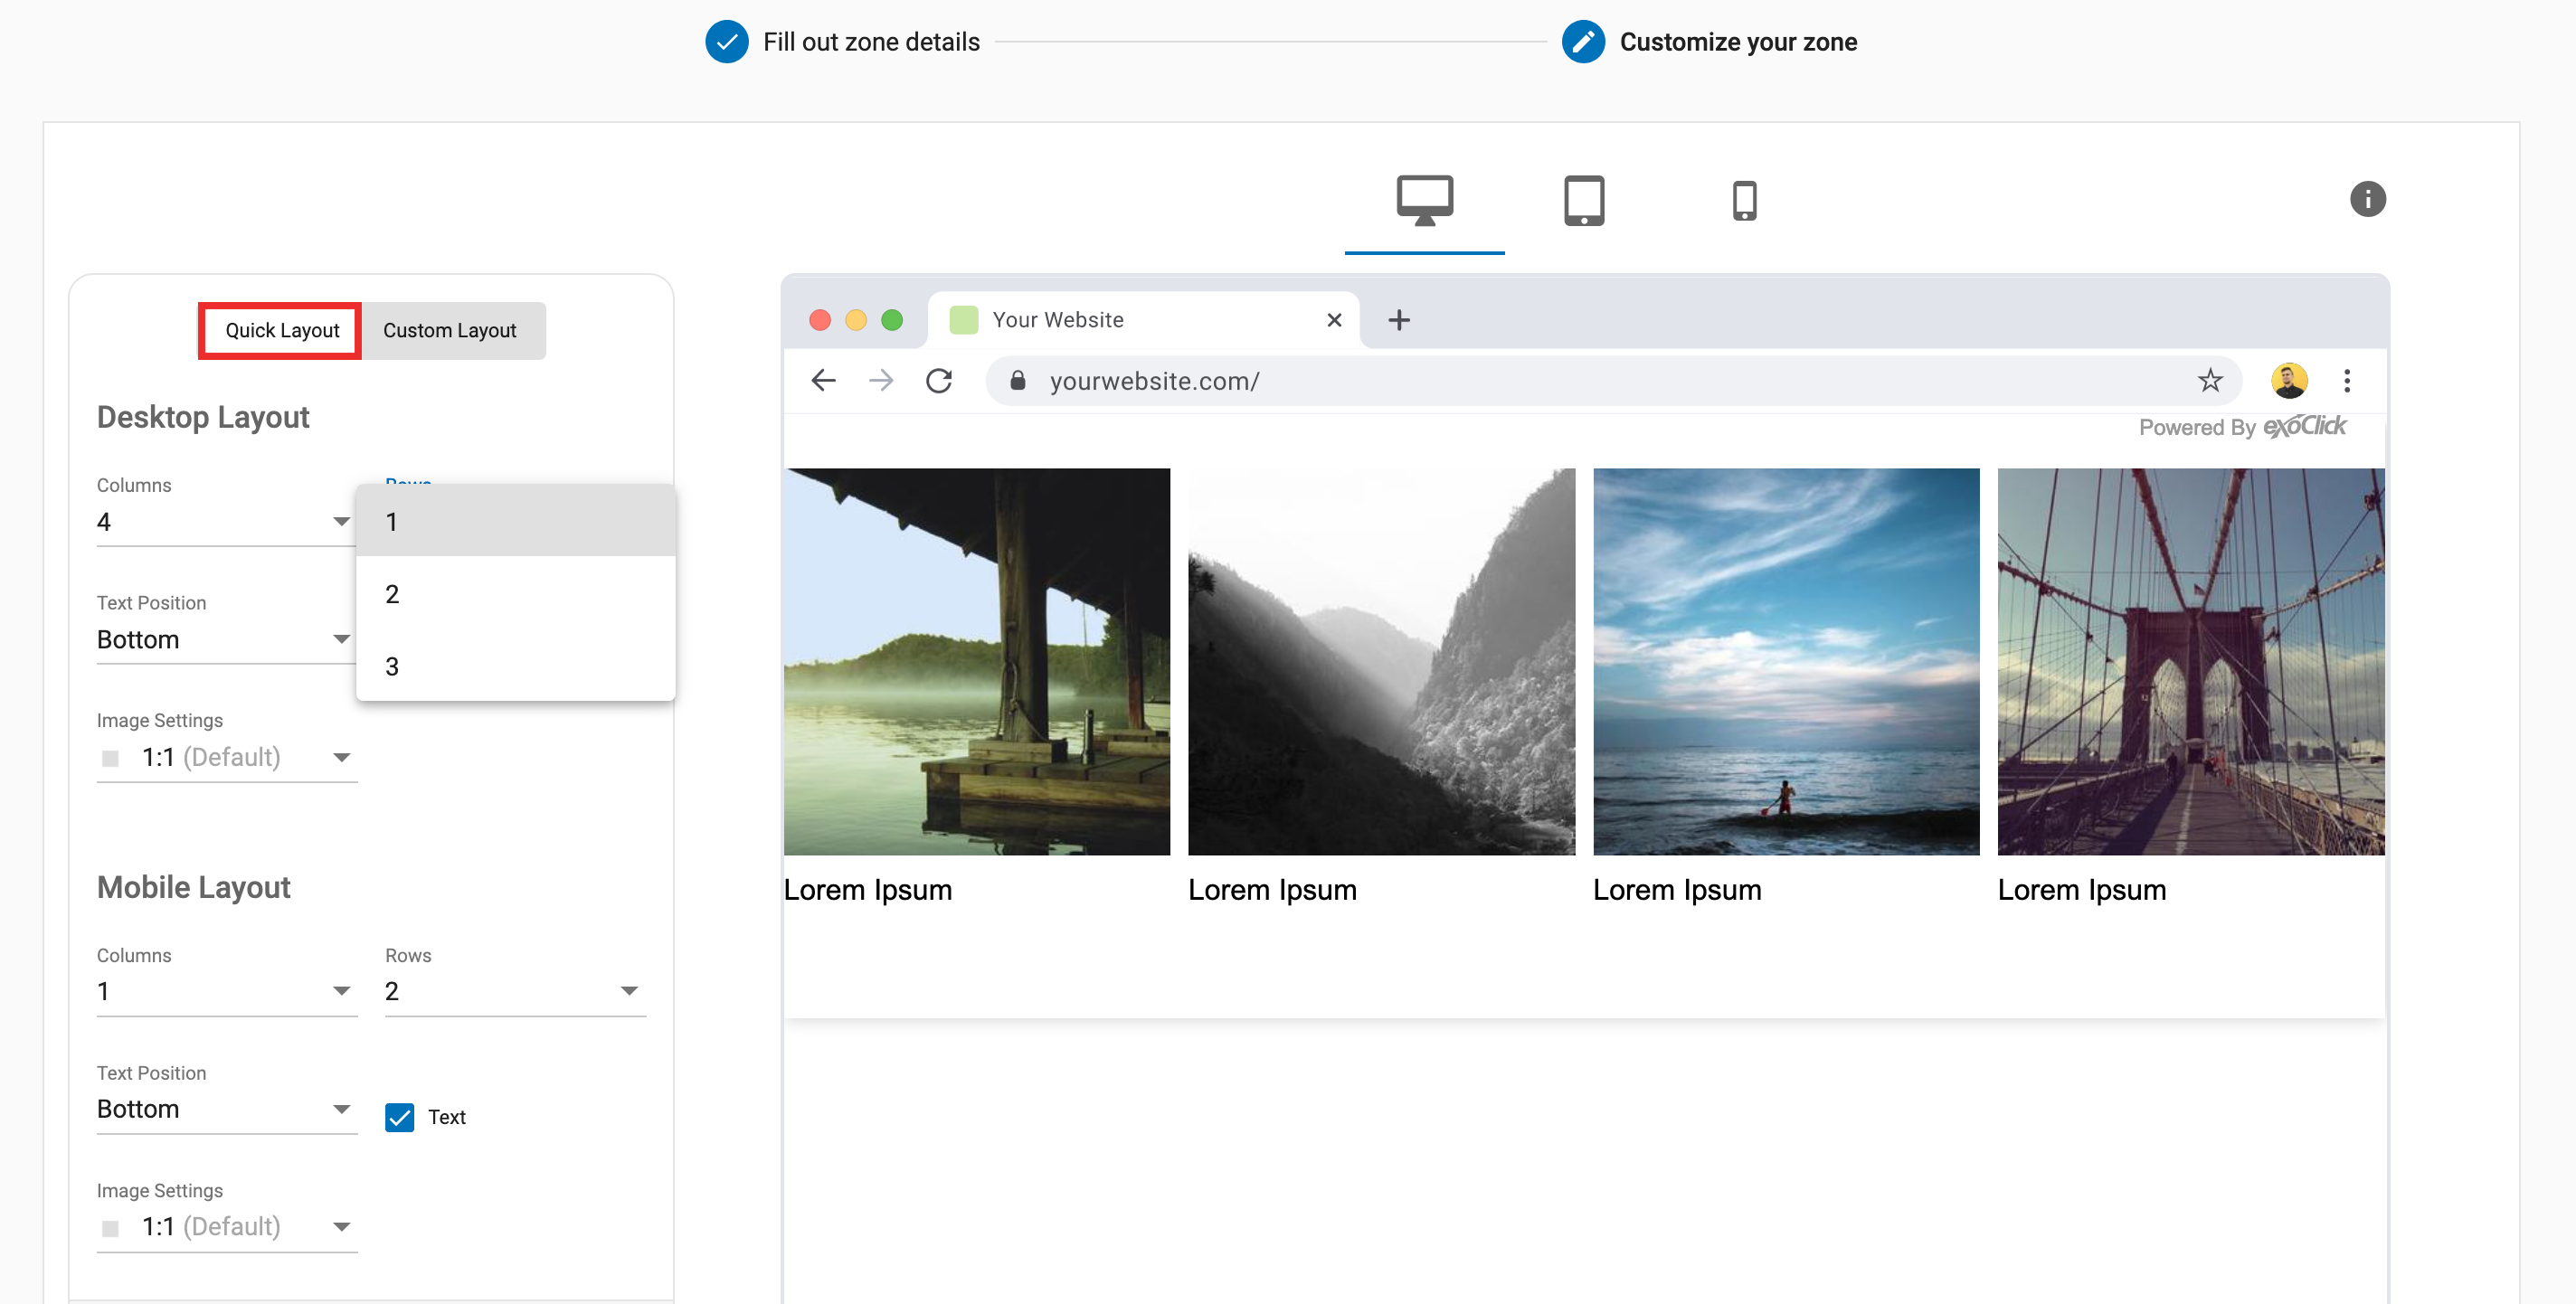The width and height of the screenshot is (2576, 1304).
Task: Choose 3 in the Rows list
Action: (514, 667)
